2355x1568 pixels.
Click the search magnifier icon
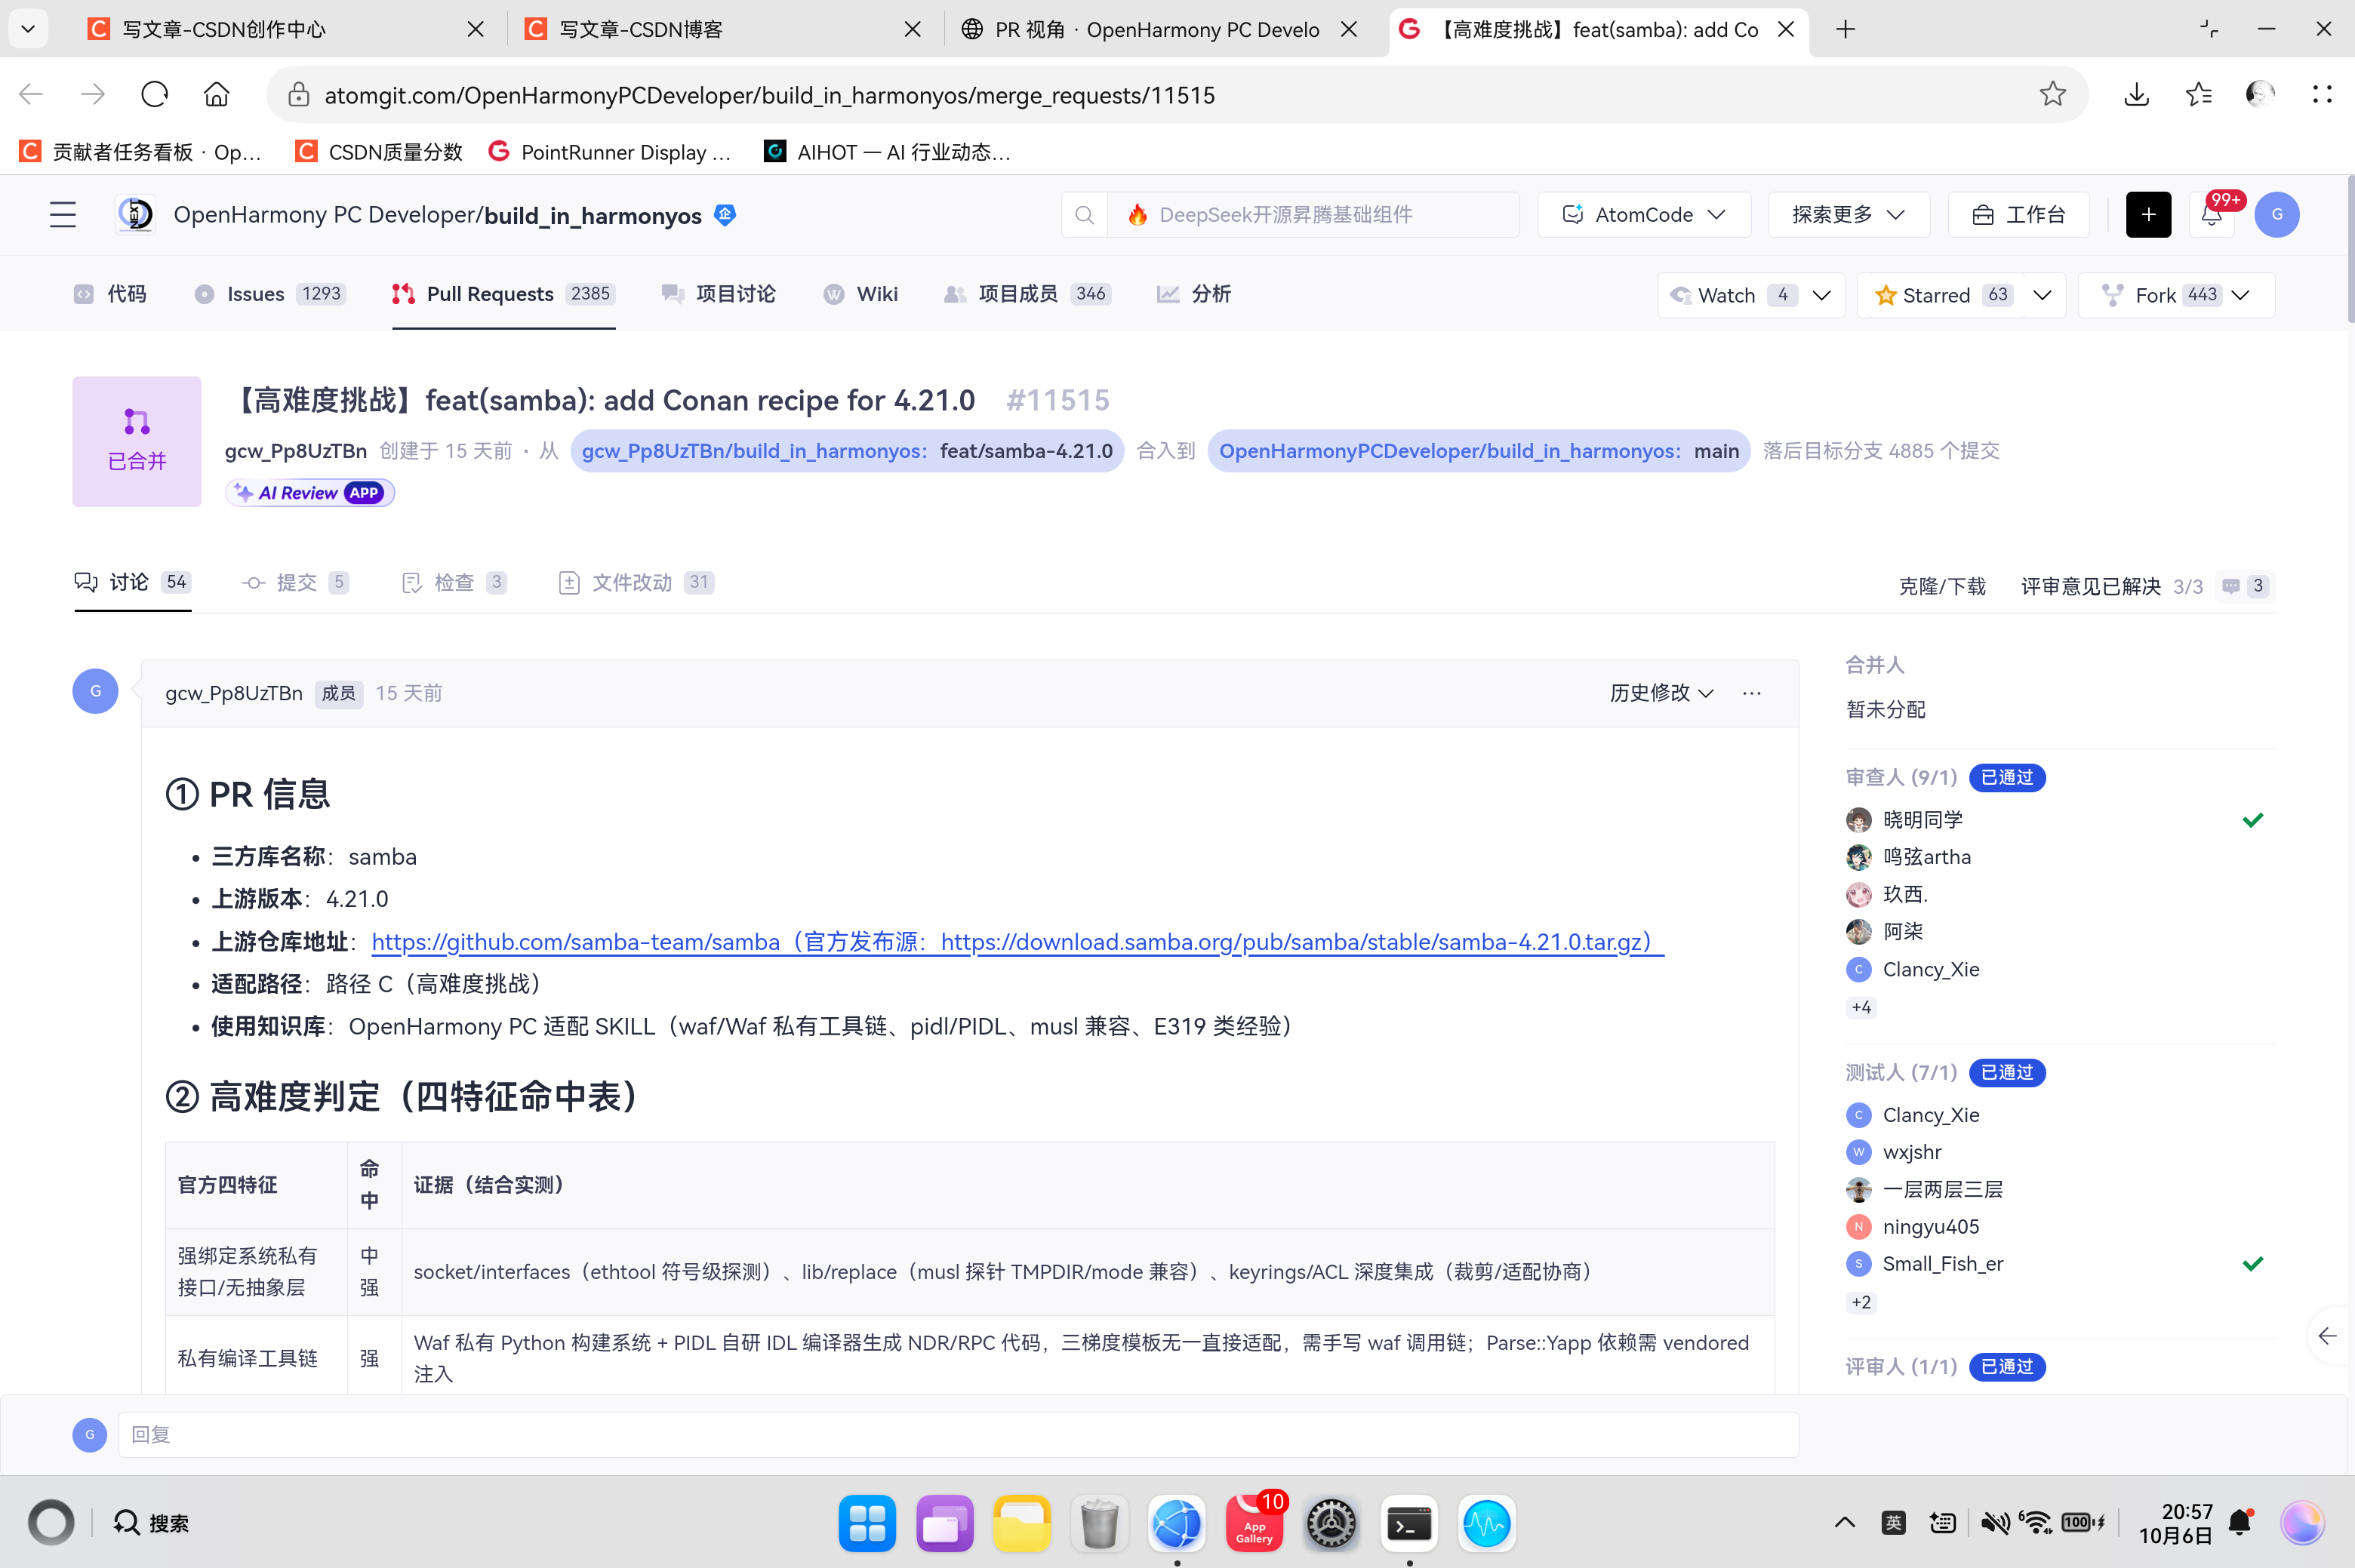(1085, 215)
